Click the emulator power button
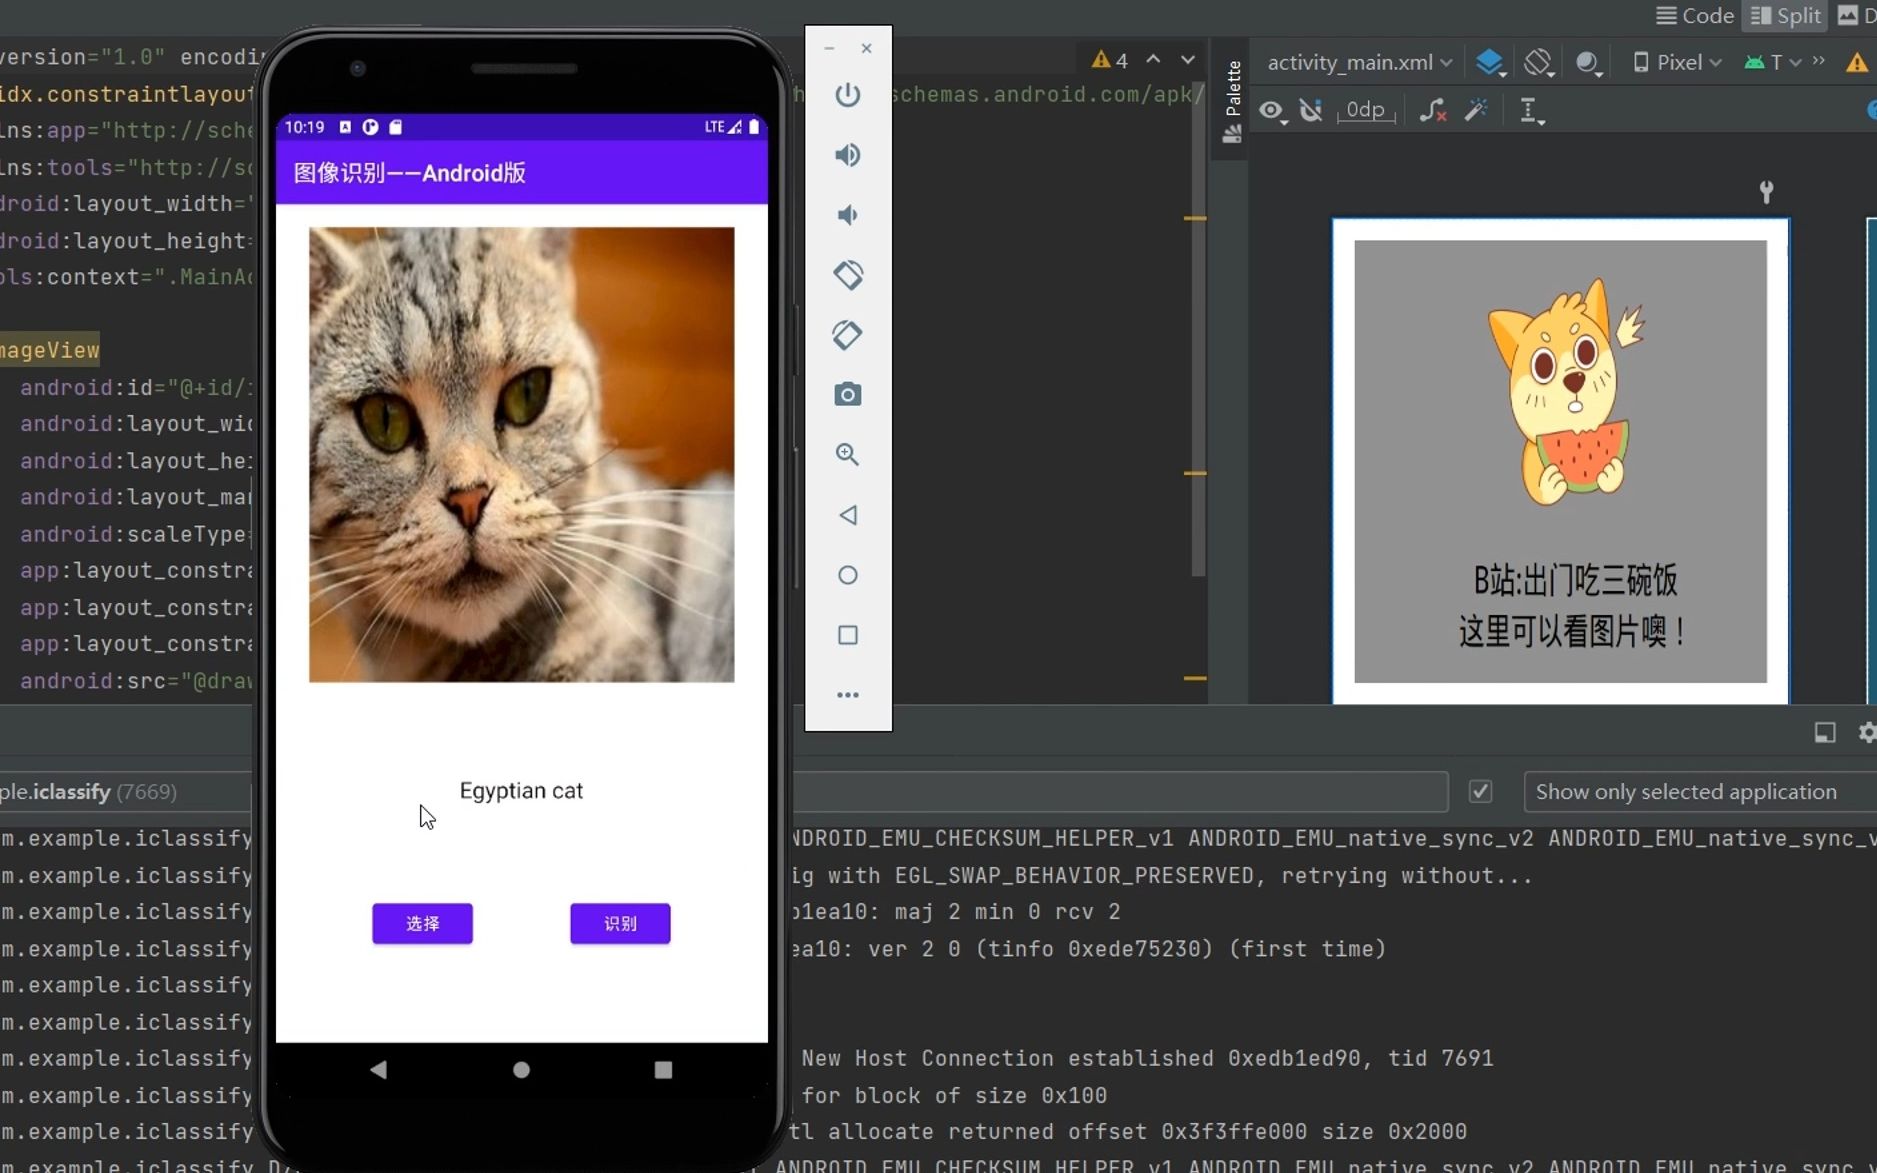This screenshot has width=1877, height=1173. click(x=847, y=95)
